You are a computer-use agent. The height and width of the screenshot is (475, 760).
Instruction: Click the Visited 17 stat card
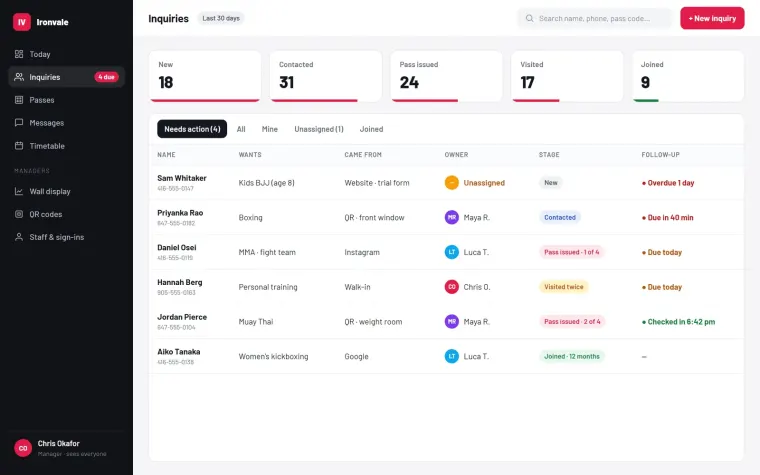pos(567,76)
